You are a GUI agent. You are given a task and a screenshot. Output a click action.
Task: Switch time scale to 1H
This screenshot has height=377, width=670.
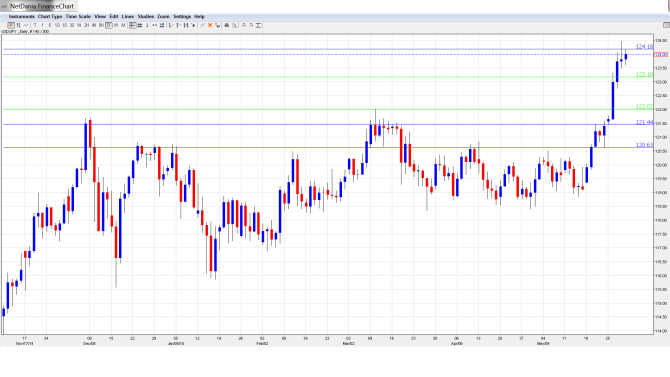tap(79, 25)
